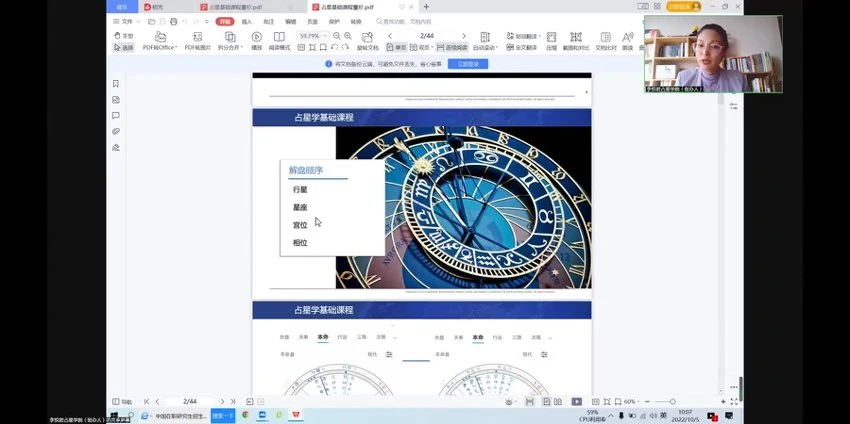Expand the arrow next to 文件 menu

coord(138,22)
